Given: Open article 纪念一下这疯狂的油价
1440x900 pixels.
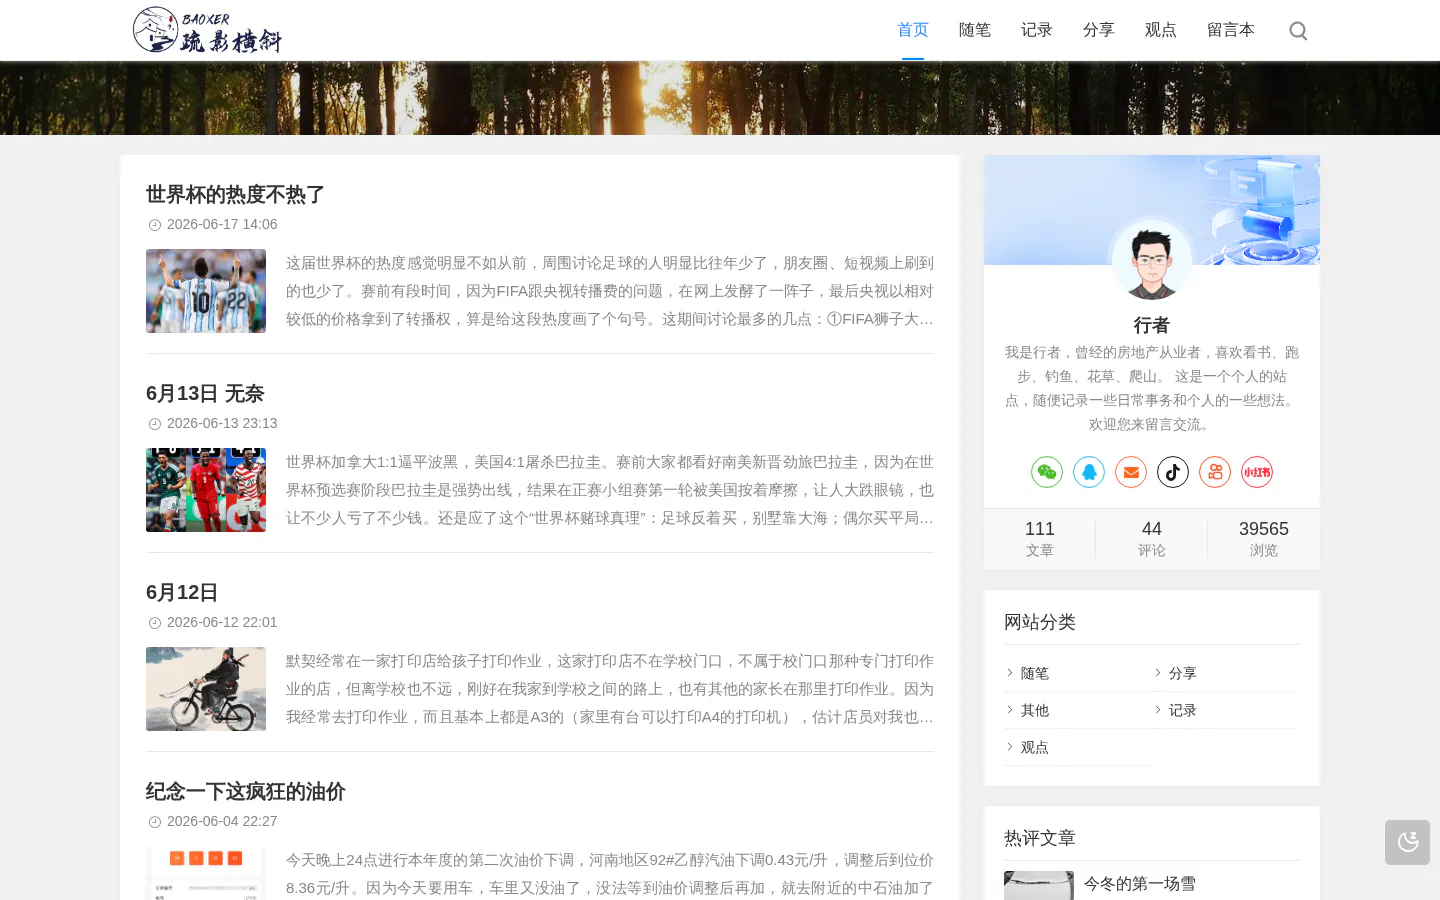Looking at the screenshot, I should (x=246, y=791).
